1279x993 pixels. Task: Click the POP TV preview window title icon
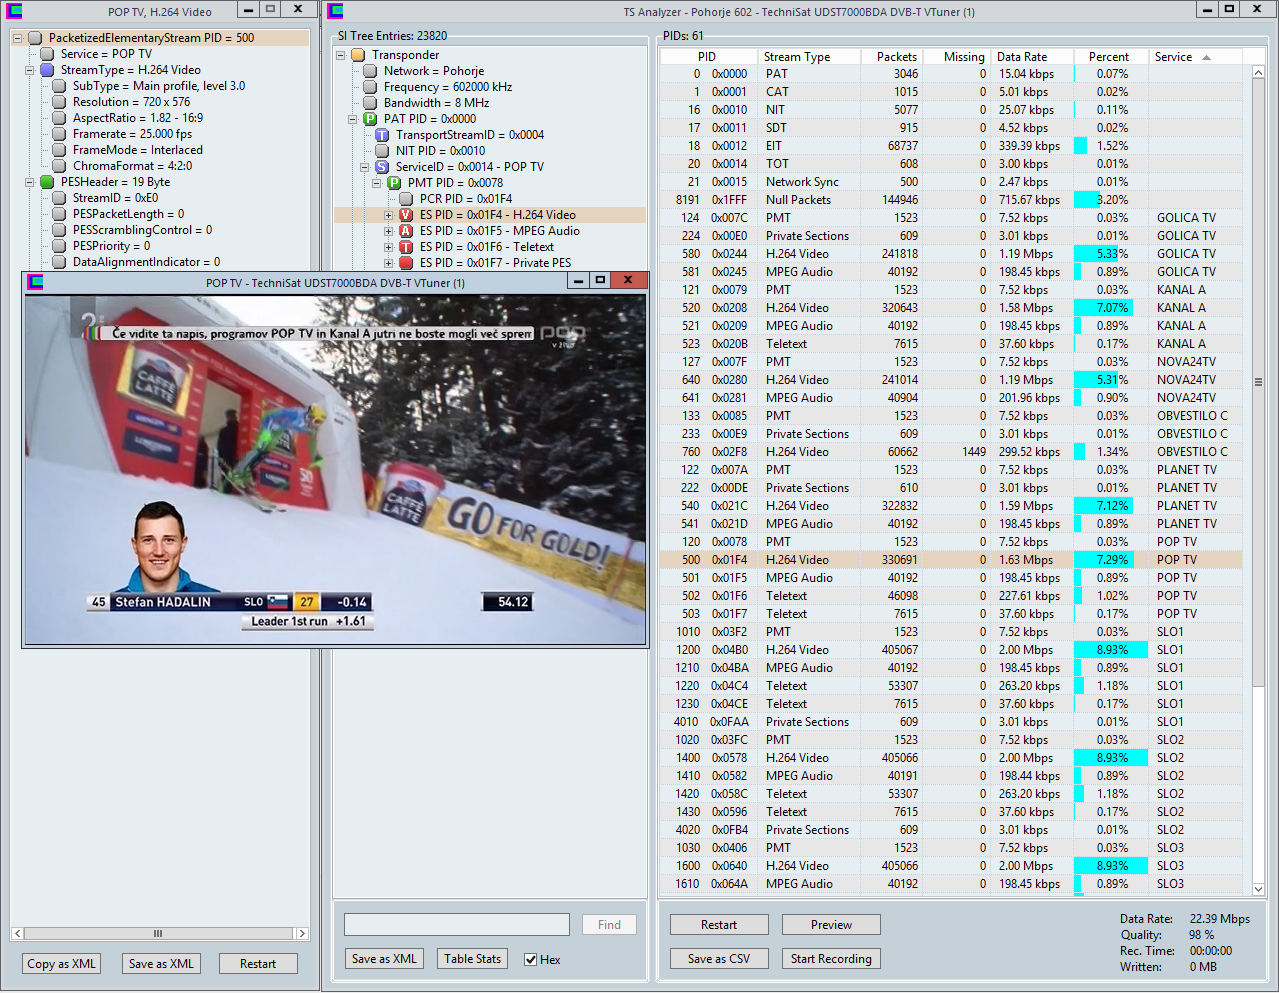pos(36,282)
